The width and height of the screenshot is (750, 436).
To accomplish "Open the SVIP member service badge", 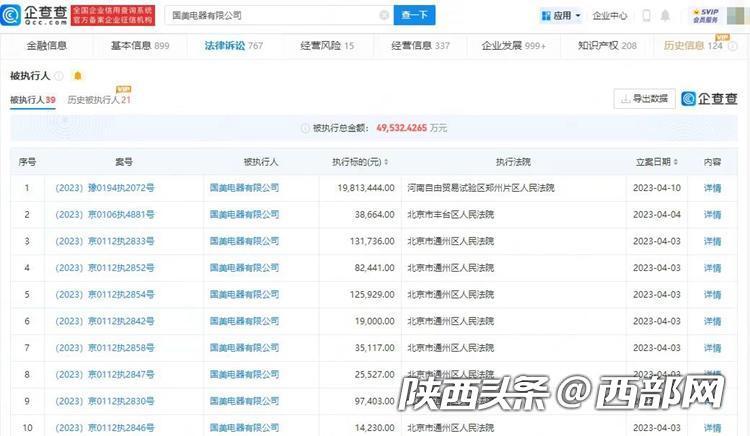I will click(706, 15).
